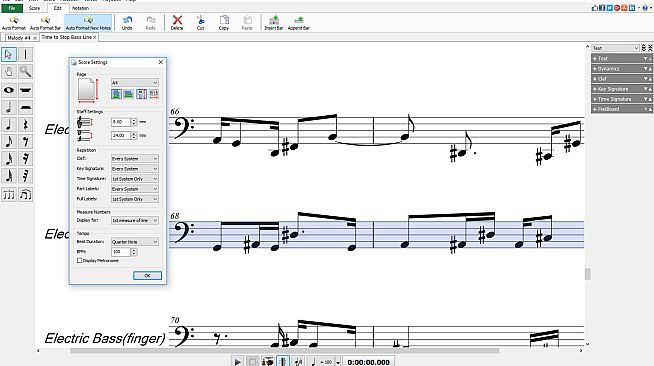Delete the selection with the red X
This screenshot has height=366, width=654.
(177, 23)
